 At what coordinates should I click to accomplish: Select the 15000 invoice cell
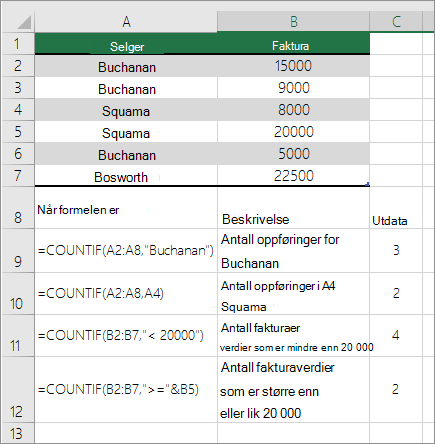coord(293,66)
